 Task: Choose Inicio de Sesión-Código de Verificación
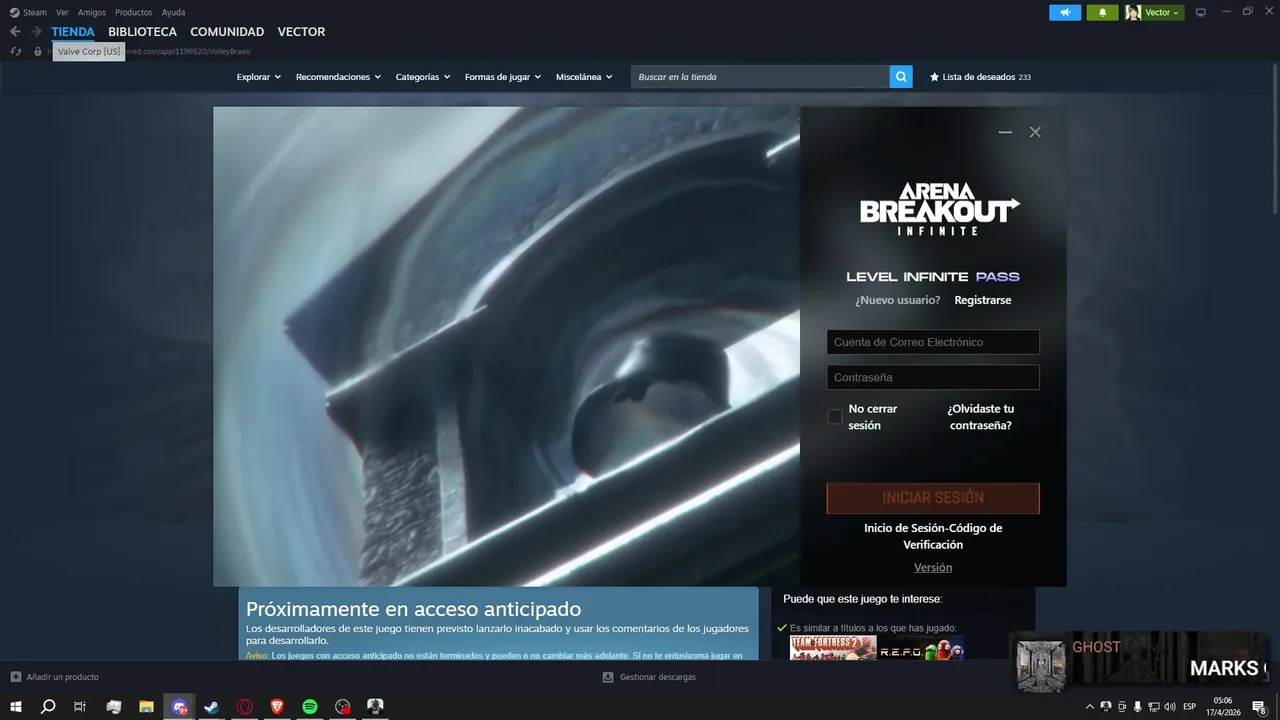point(933,536)
